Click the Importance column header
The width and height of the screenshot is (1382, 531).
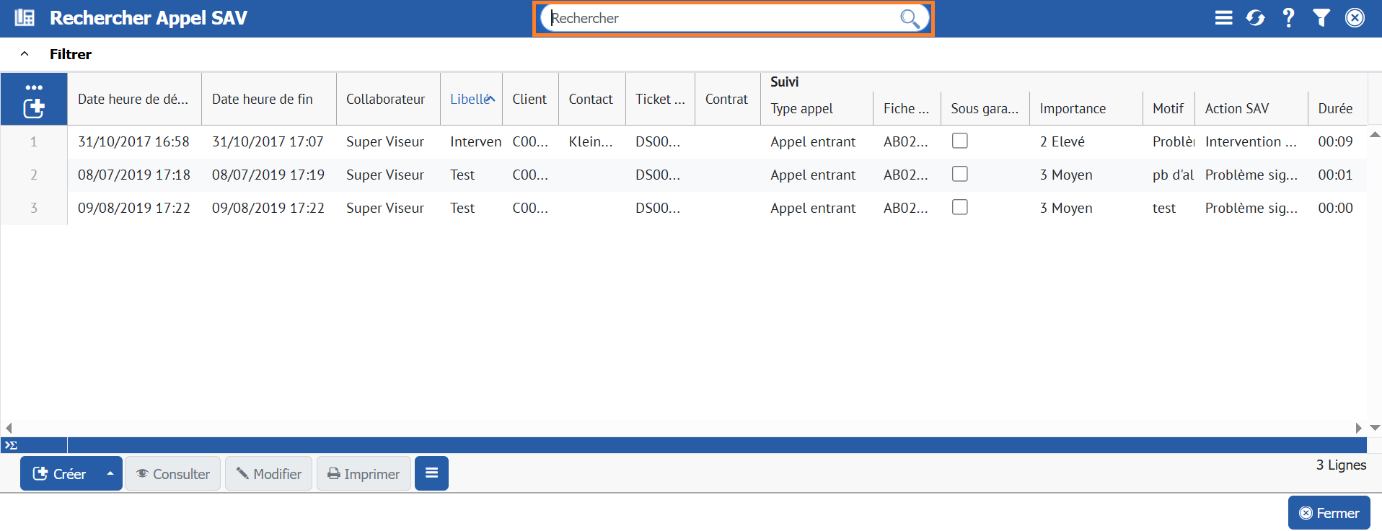(x=1072, y=108)
